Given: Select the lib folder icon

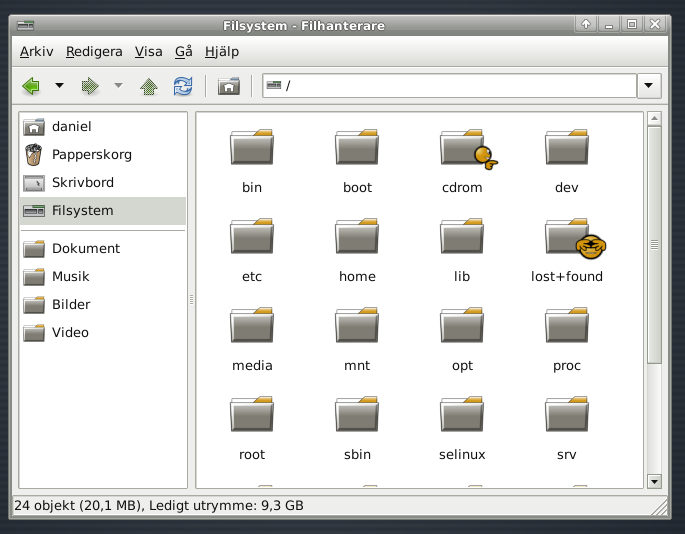Looking at the screenshot, I should click(x=462, y=236).
